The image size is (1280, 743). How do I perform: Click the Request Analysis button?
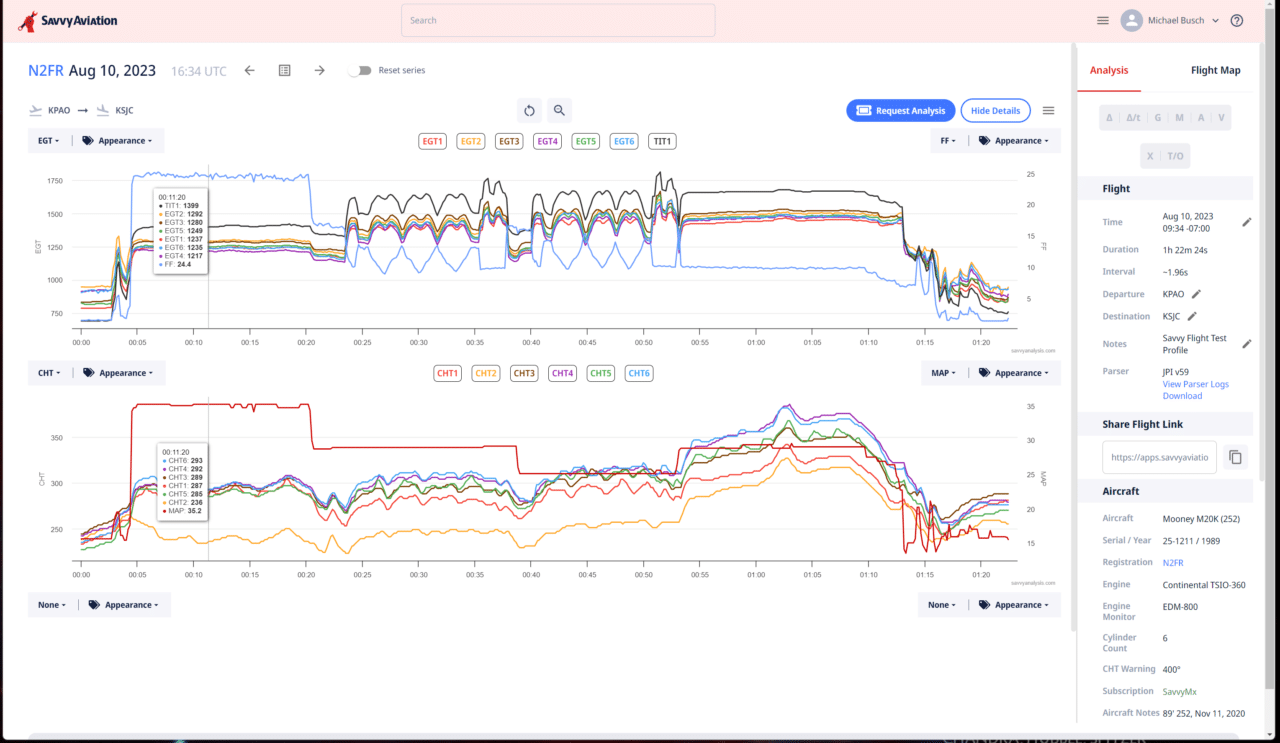point(901,111)
